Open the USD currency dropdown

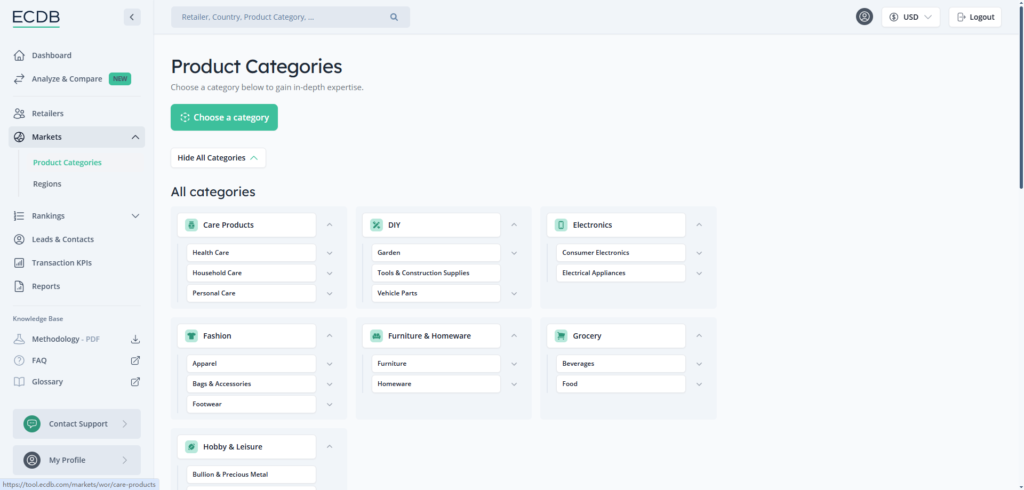[x=910, y=17]
